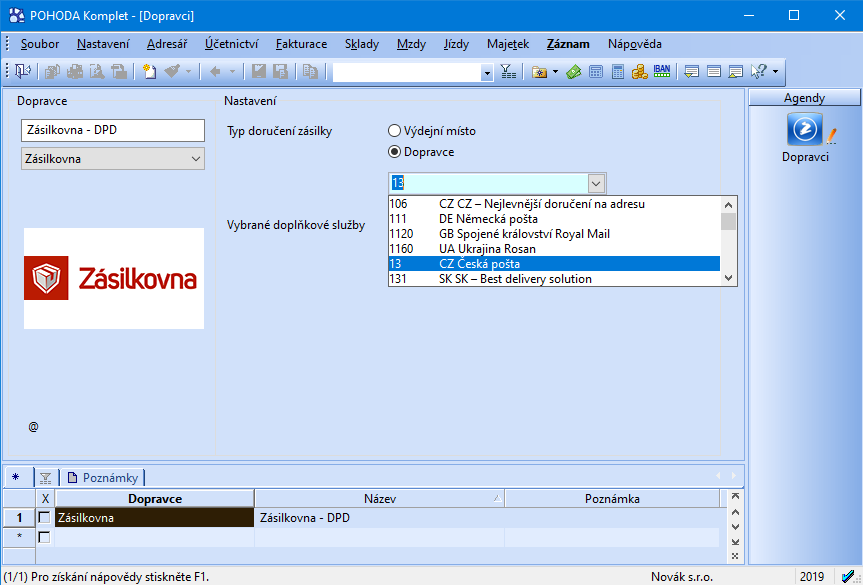Open the Soubor menu

(x=40, y=44)
